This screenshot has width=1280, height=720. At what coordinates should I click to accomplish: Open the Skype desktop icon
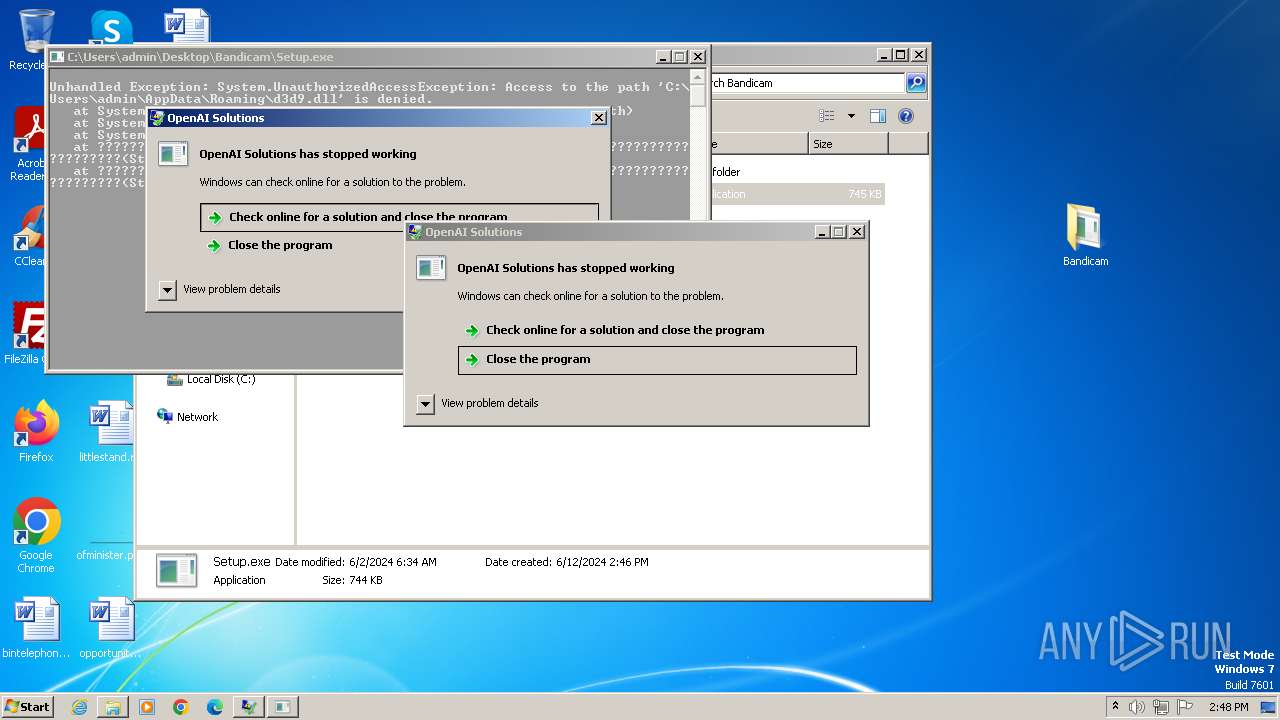(111, 27)
